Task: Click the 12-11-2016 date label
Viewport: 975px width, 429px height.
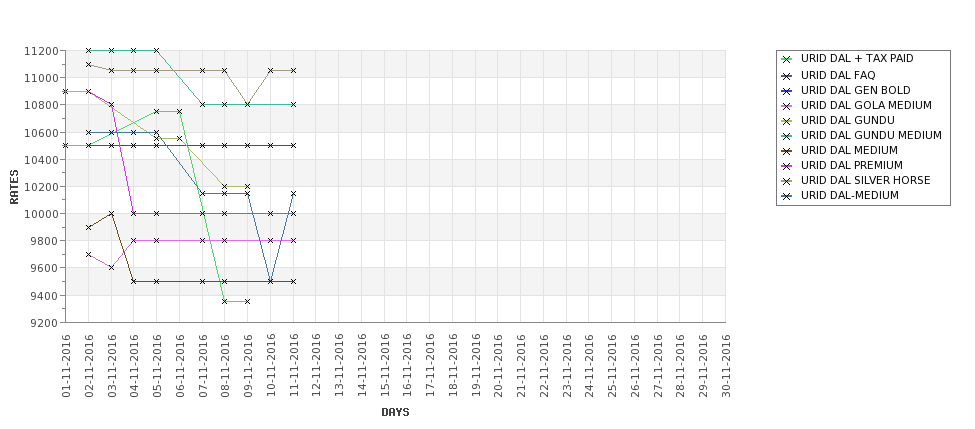Action: (x=316, y=366)
